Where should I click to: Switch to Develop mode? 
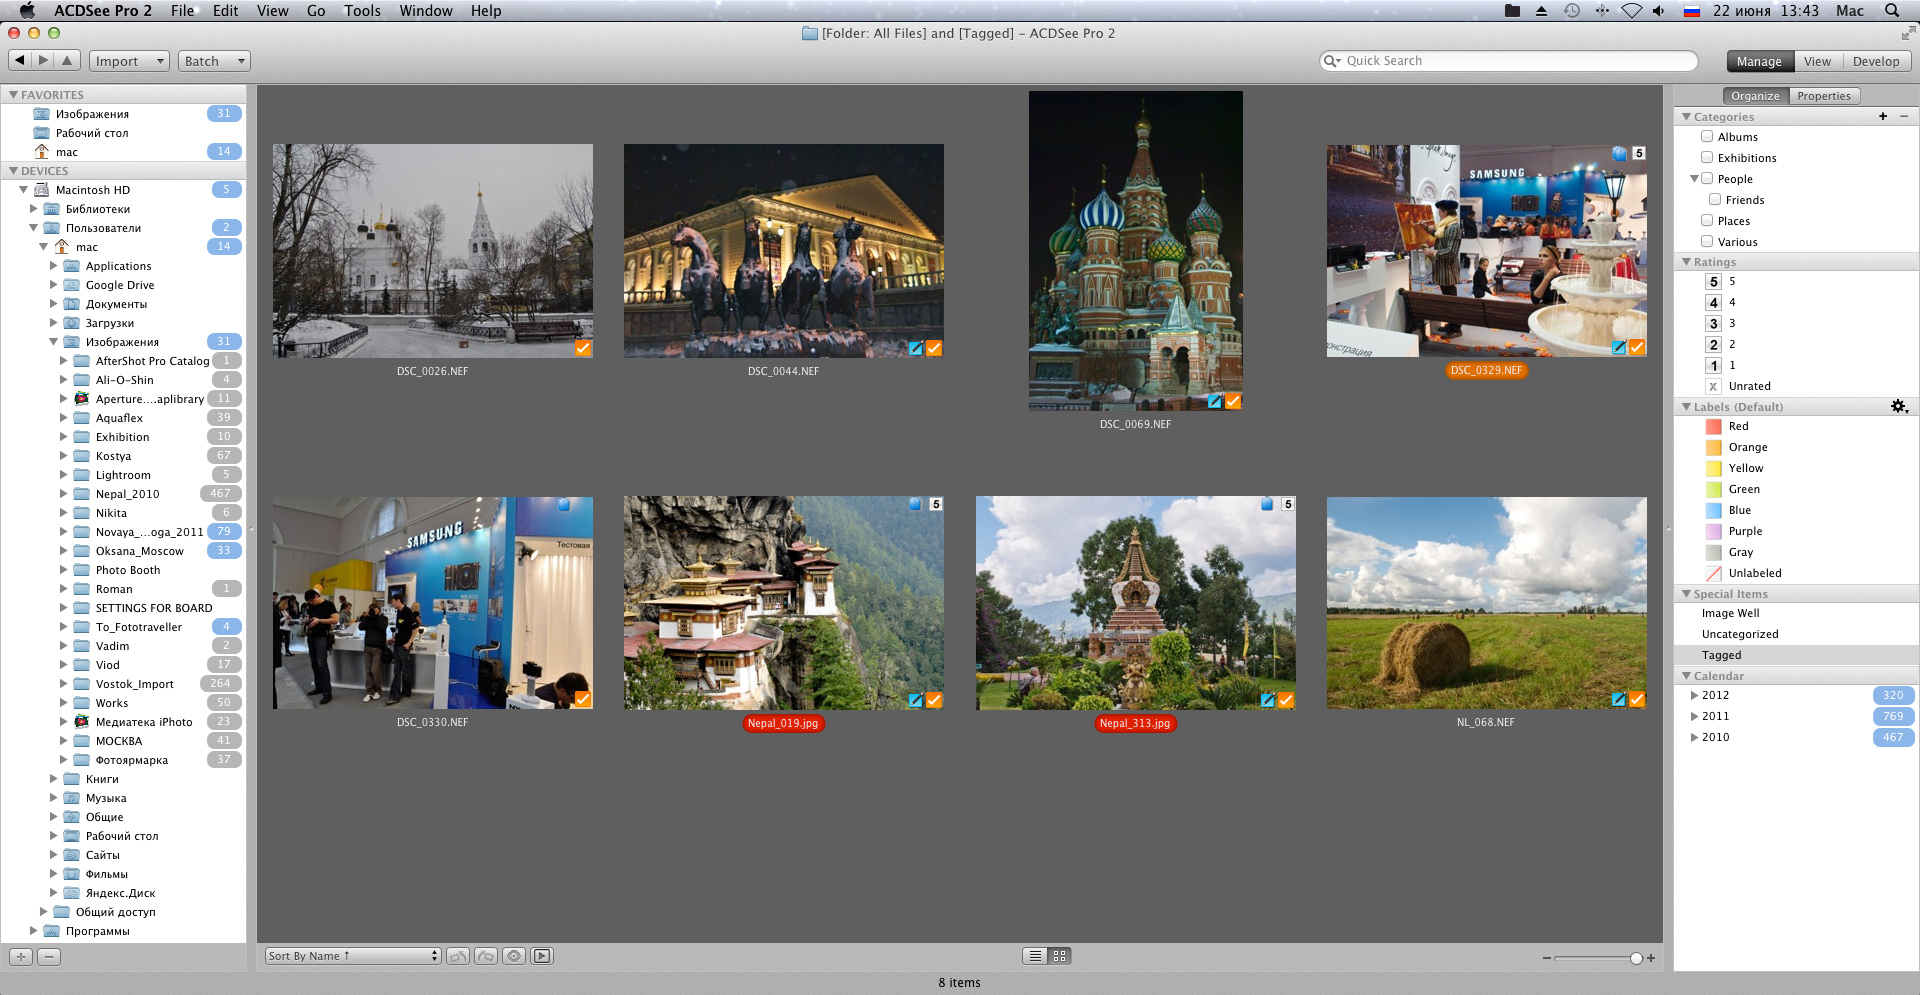coord(1876,61)
